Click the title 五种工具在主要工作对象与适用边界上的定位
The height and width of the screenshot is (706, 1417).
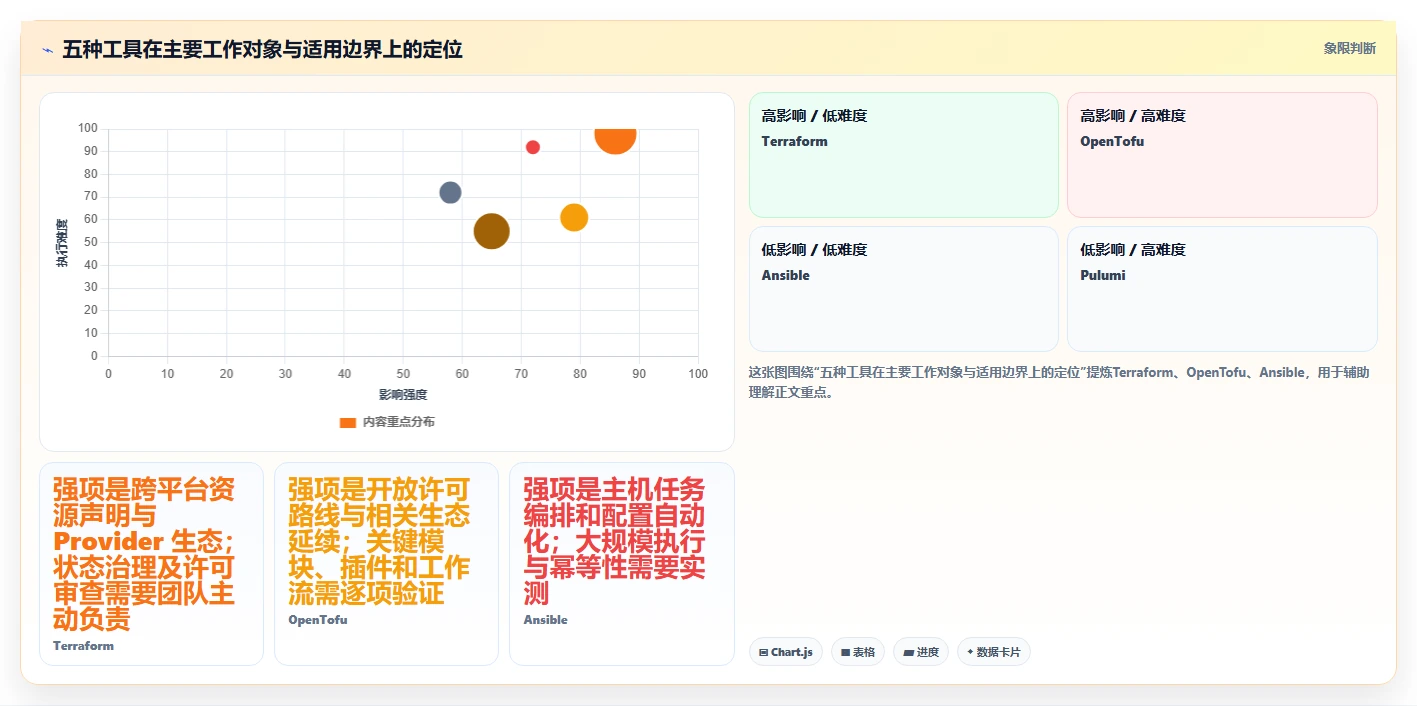(262, 49)
